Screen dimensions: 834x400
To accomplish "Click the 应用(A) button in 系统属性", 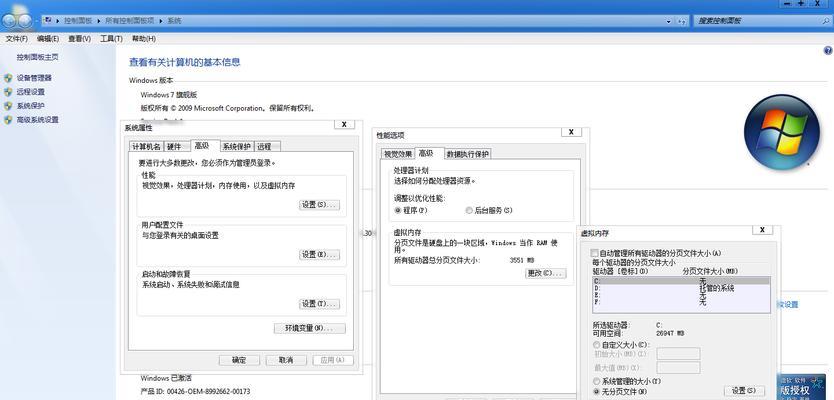I will click(x=333, y=360).
